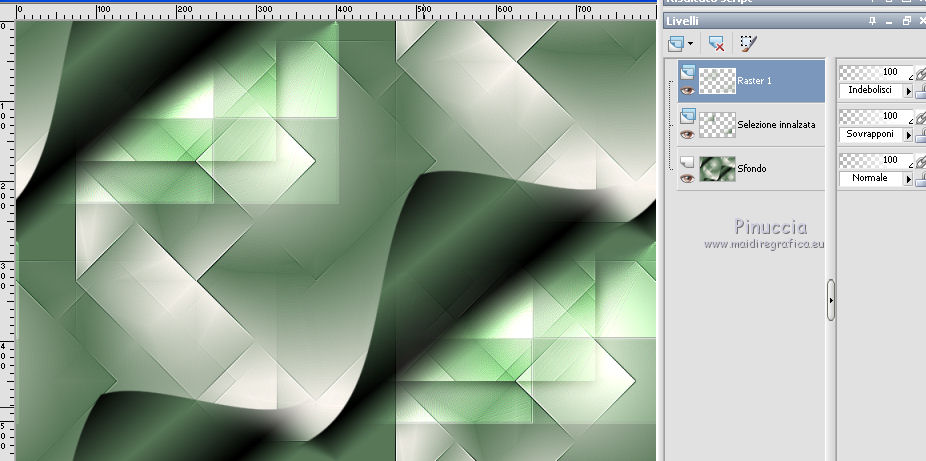Click the Livelli palette title
Screen dimensions: 926x461
(682, 21)
